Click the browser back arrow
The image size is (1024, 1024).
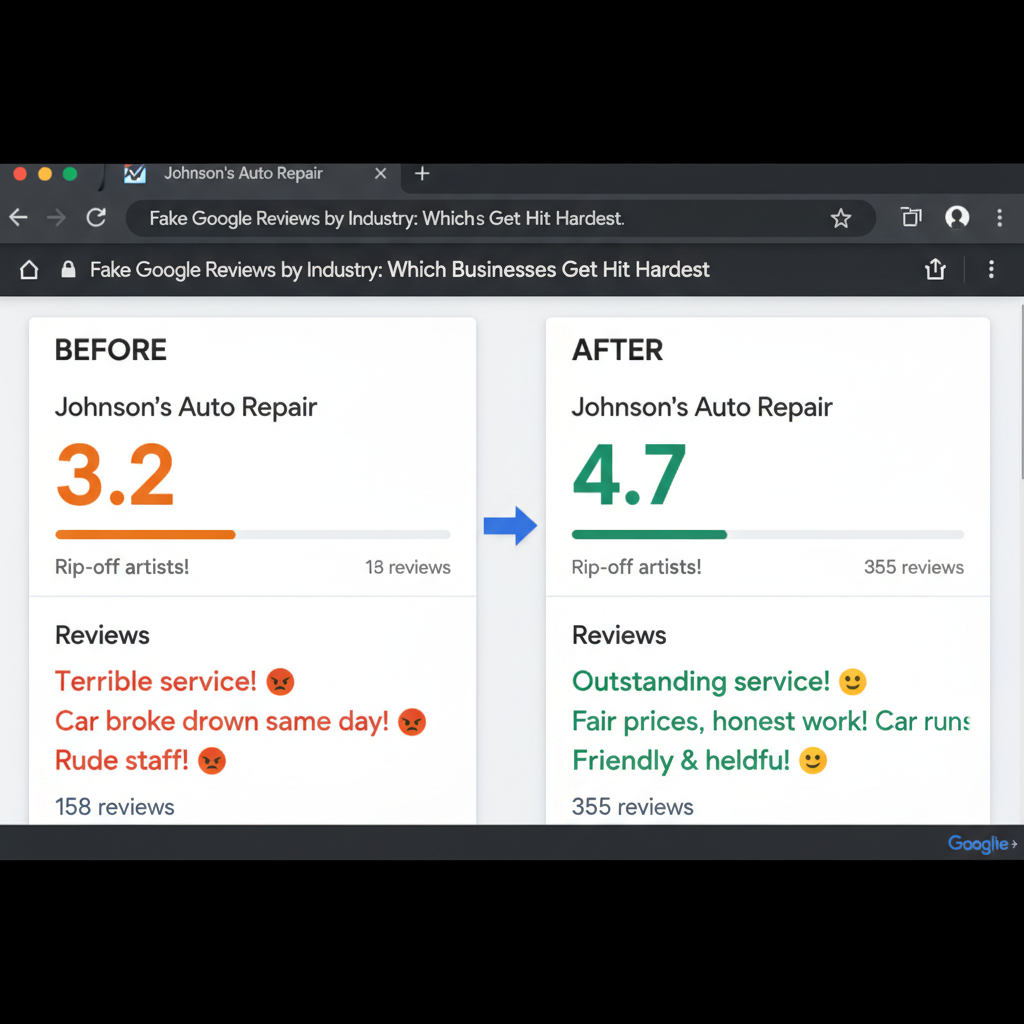pos(18,217)
